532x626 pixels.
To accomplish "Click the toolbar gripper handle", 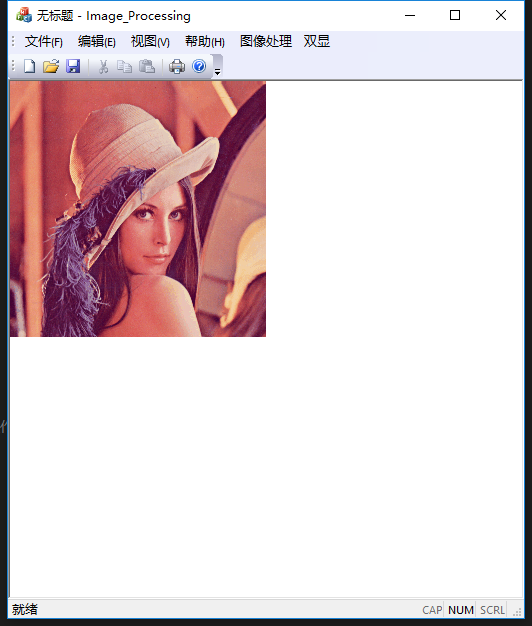I will (x=13, y=66).
